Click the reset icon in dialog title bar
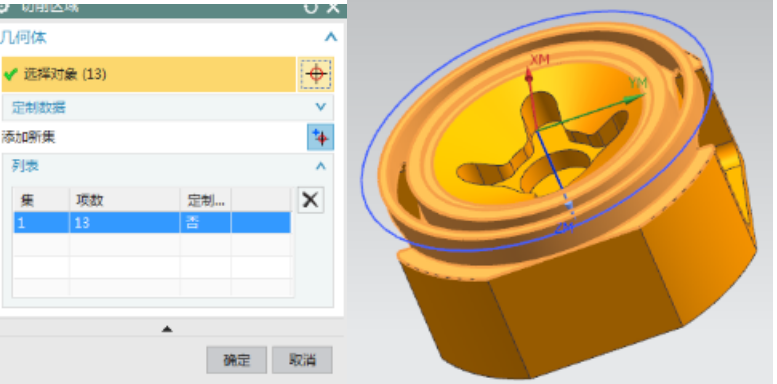 tap(311, 7)
